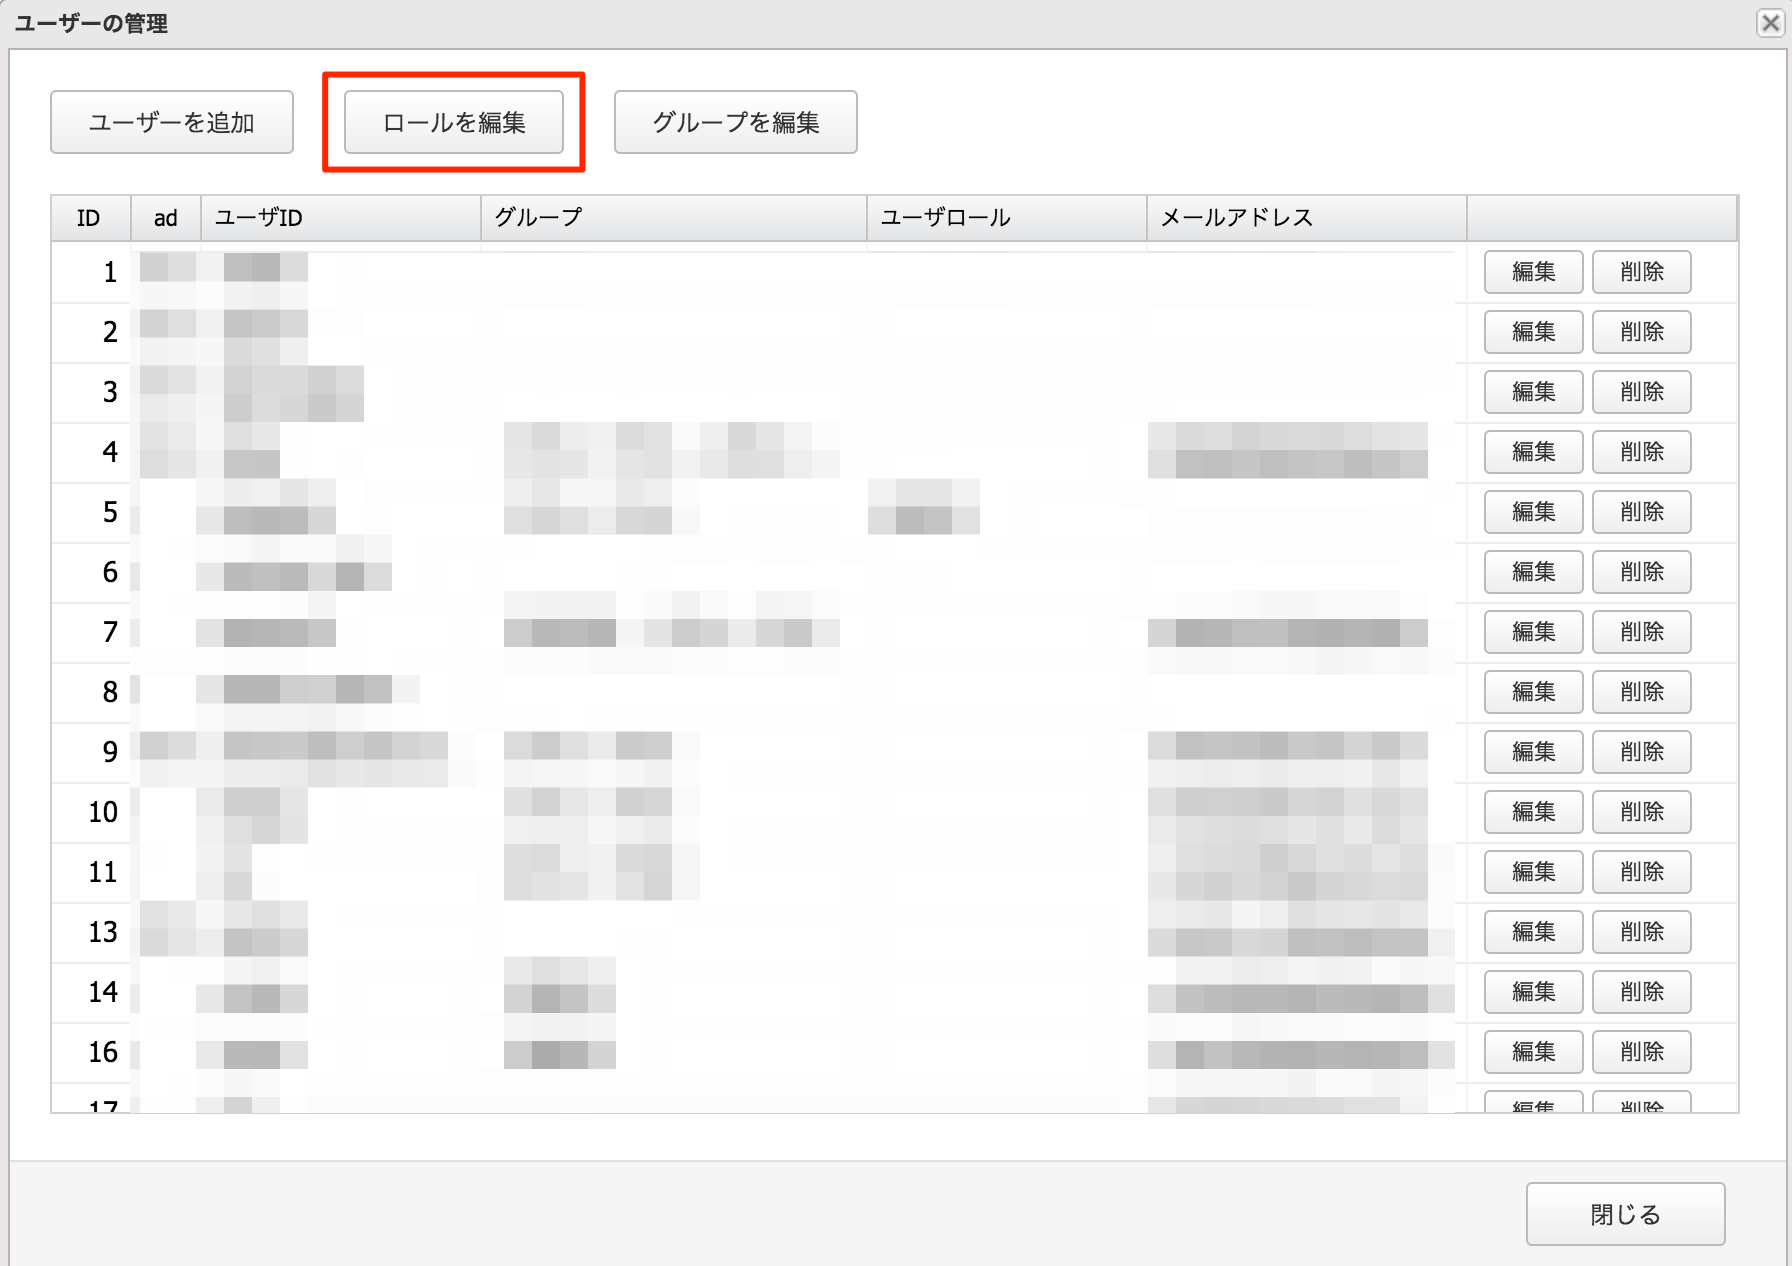
Task: Delete user with ID 11
Action: [x=1642, y=872]
